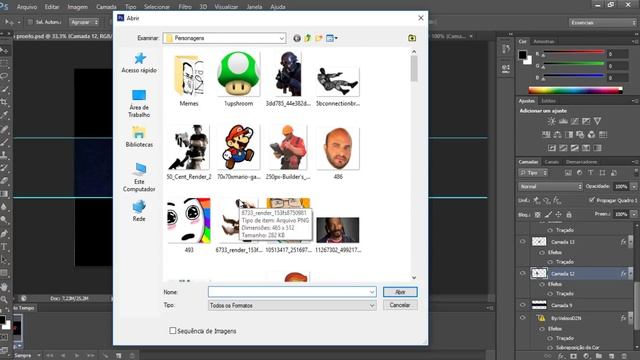This screenshot has width=640, height=360.
Task: Open Imagem menu
Action: [x=78, y=7]
